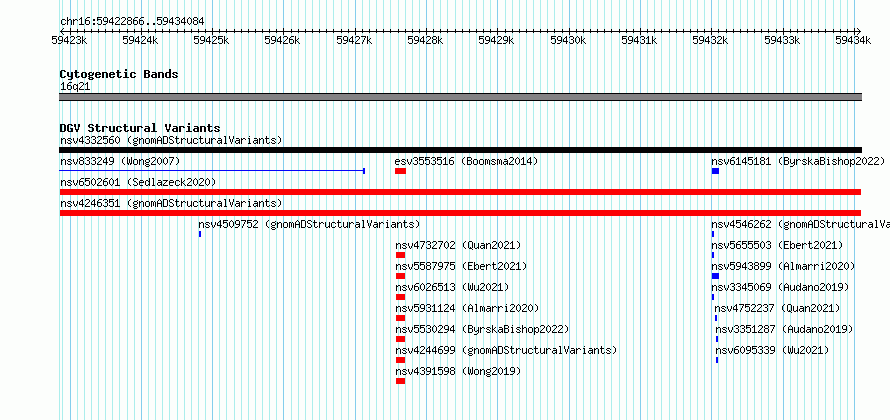
Task: Select the nsv833249 (Wong2007) label
Action: 120,161
